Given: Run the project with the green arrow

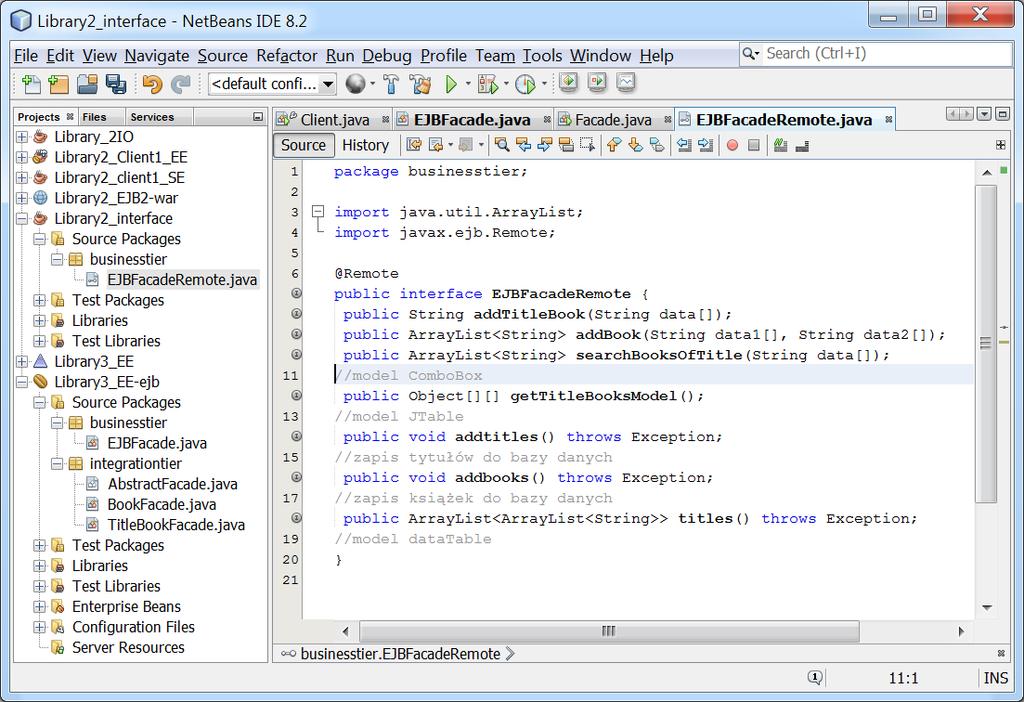Looking at the screenshot, I should (451, 84).
